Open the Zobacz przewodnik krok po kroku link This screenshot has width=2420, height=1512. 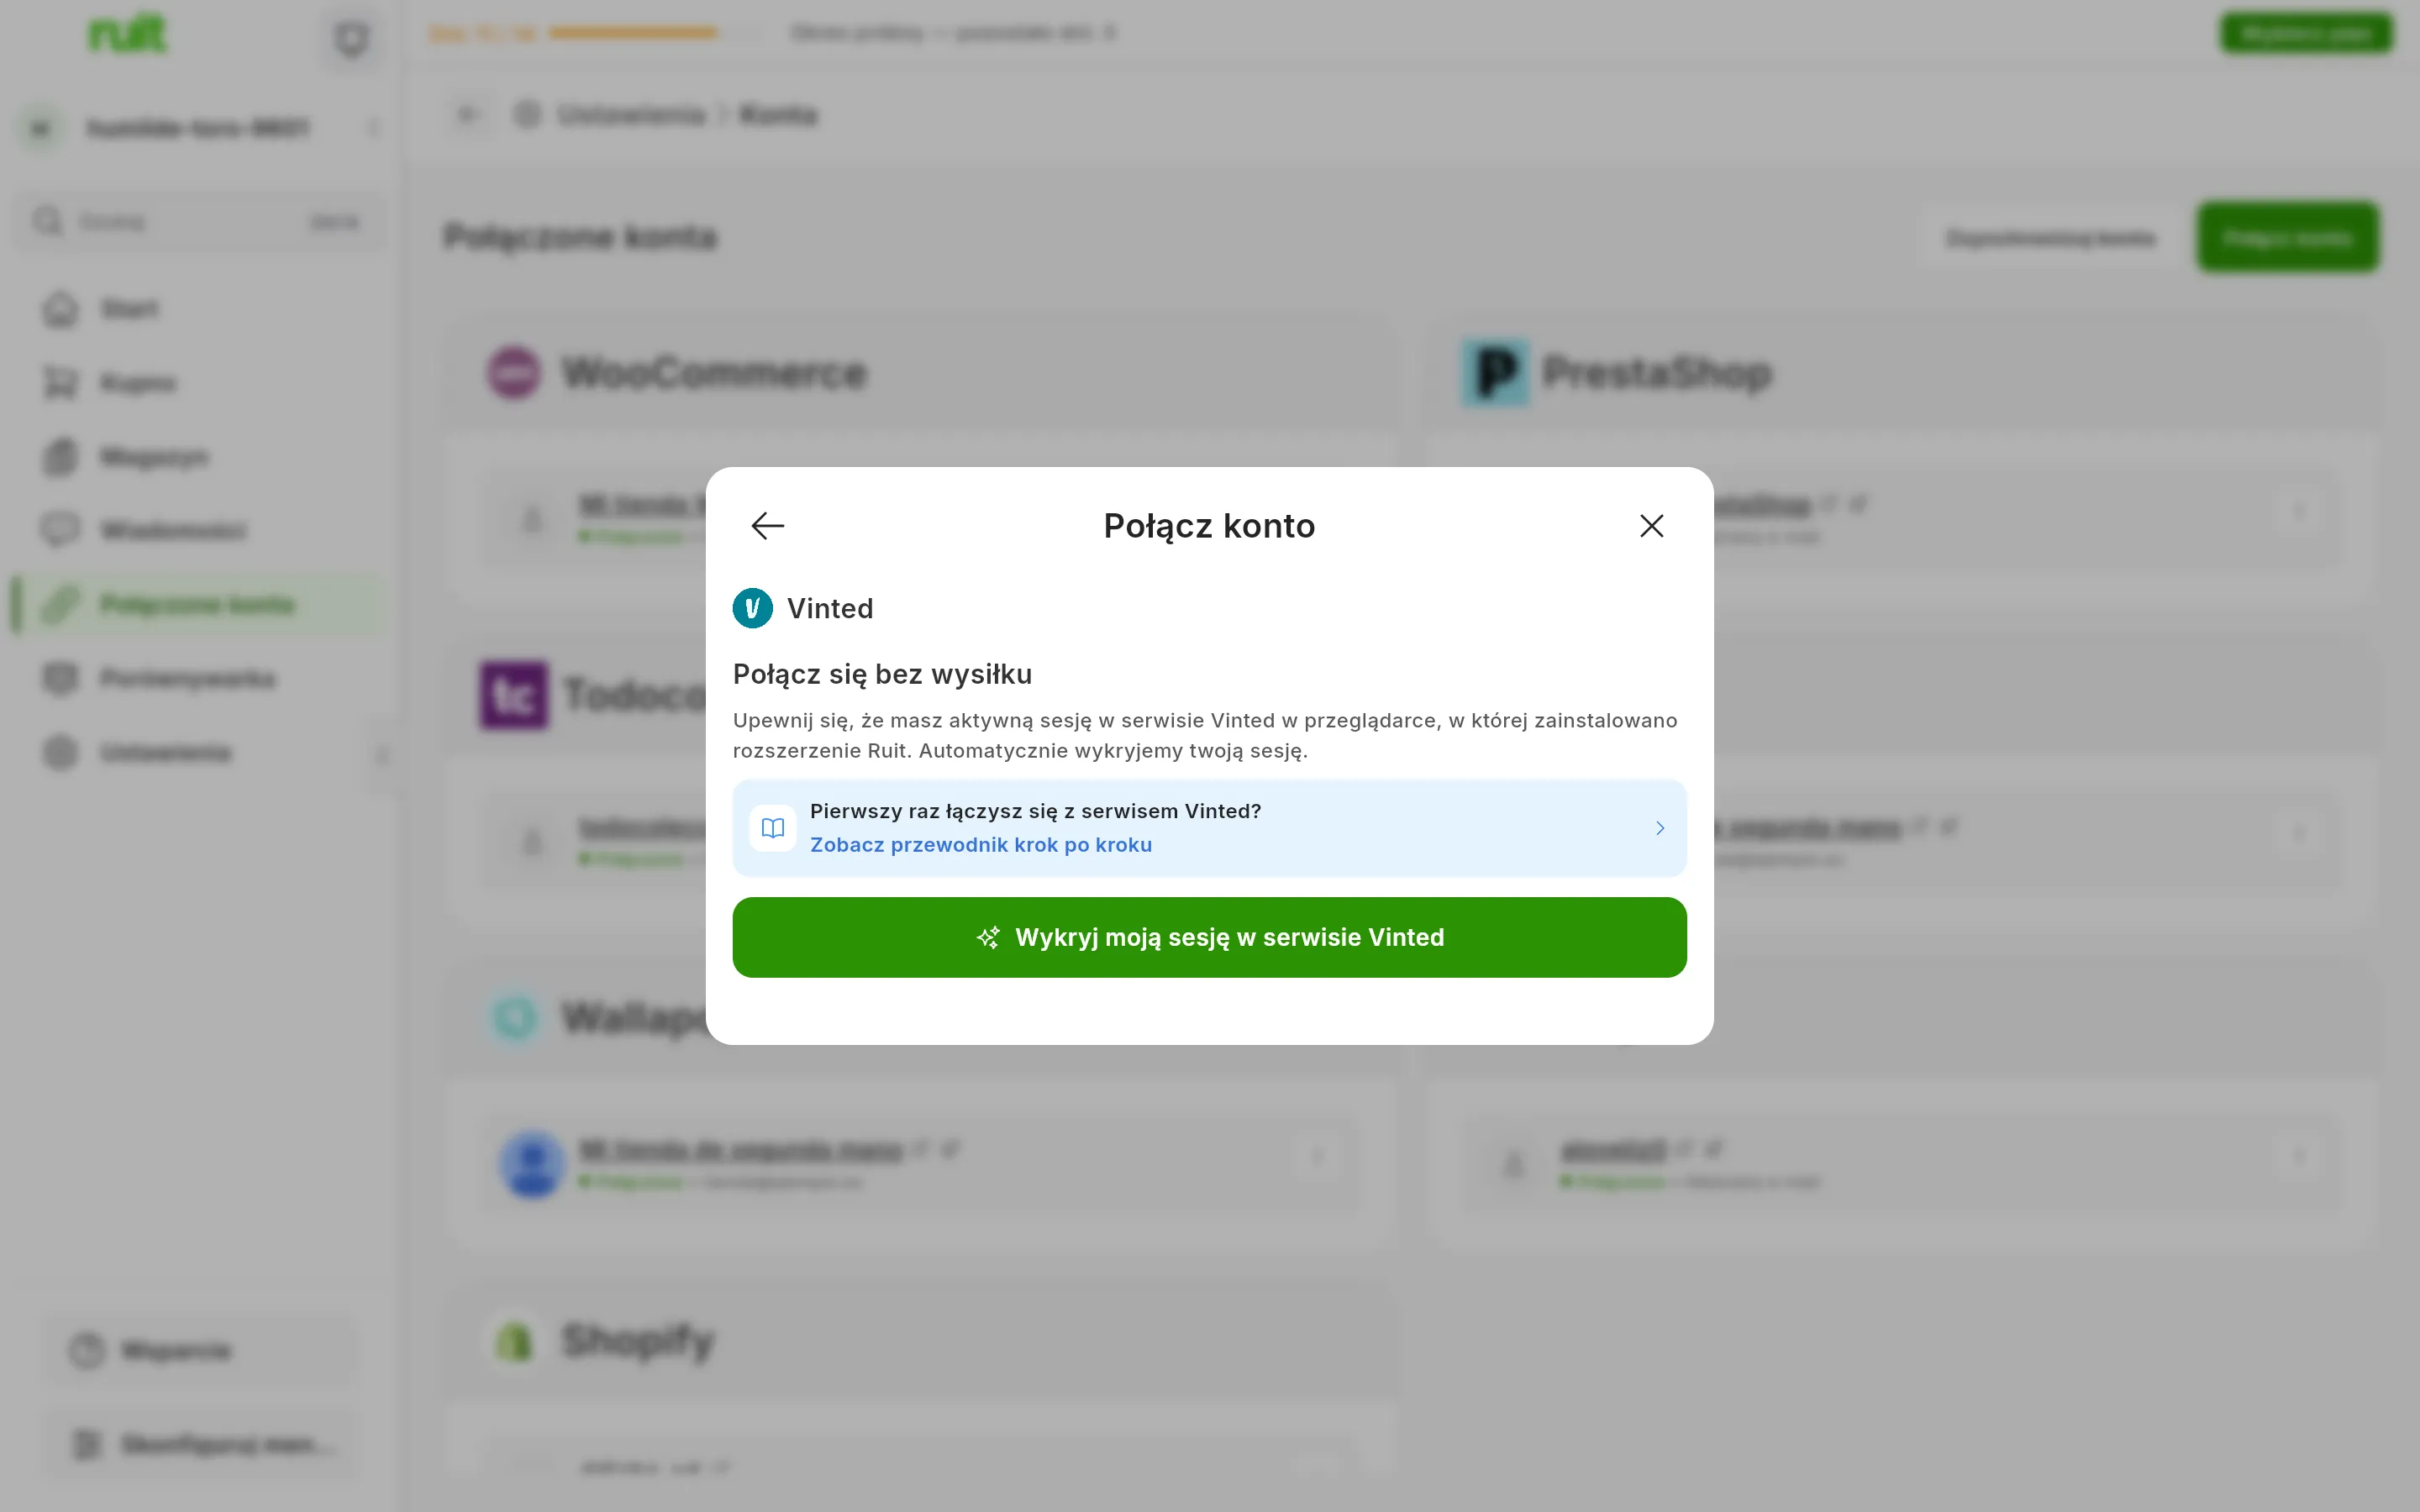pos(980,845)
